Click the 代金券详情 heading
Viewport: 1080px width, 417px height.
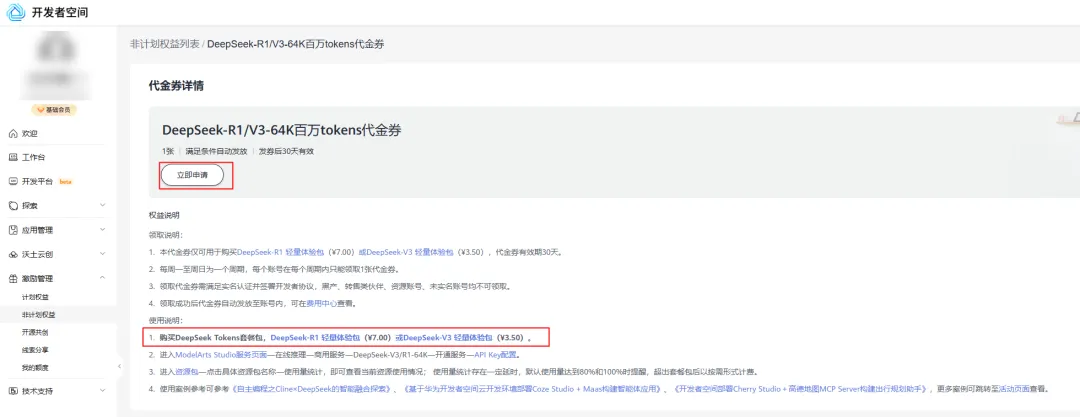point(176,86)
